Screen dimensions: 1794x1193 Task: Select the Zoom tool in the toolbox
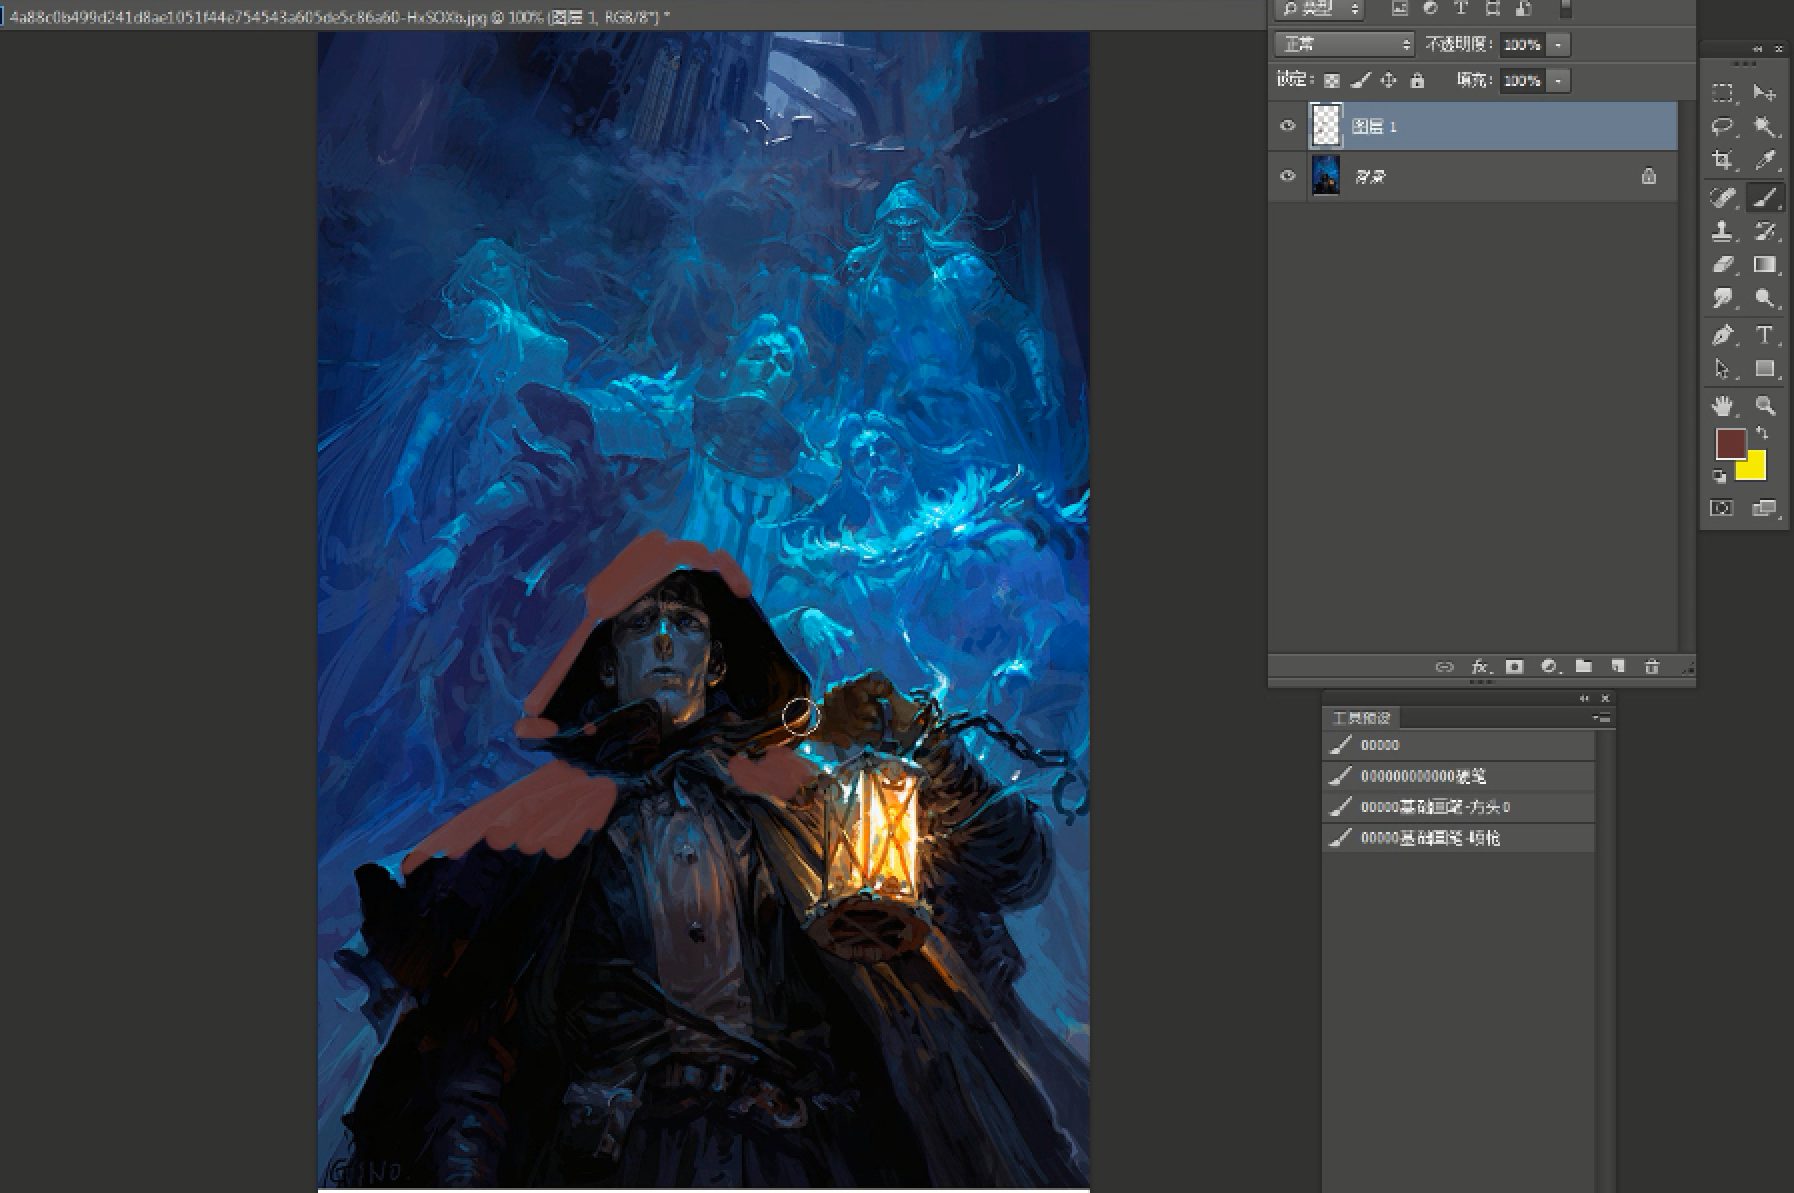coord(1765,405)
